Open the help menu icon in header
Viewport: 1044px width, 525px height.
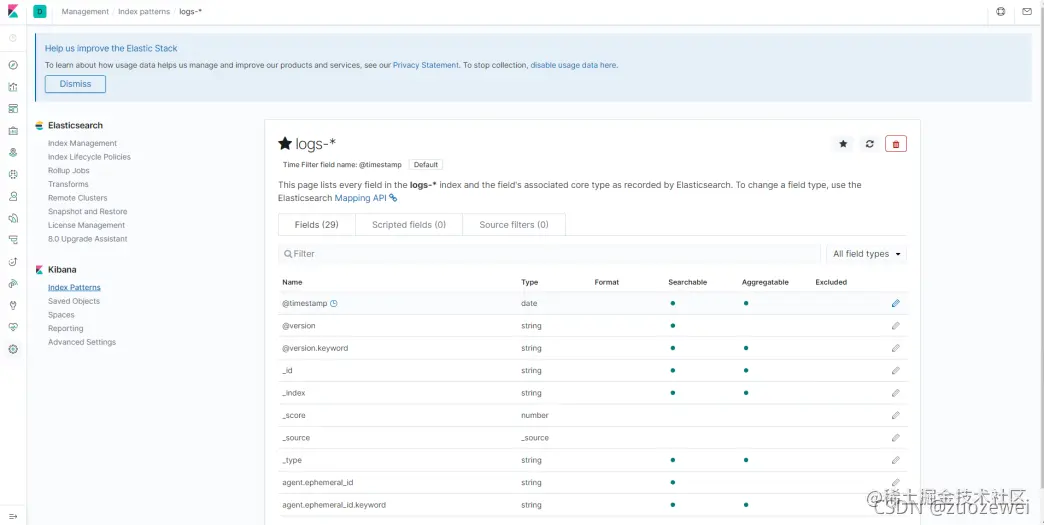[1000, 11]
